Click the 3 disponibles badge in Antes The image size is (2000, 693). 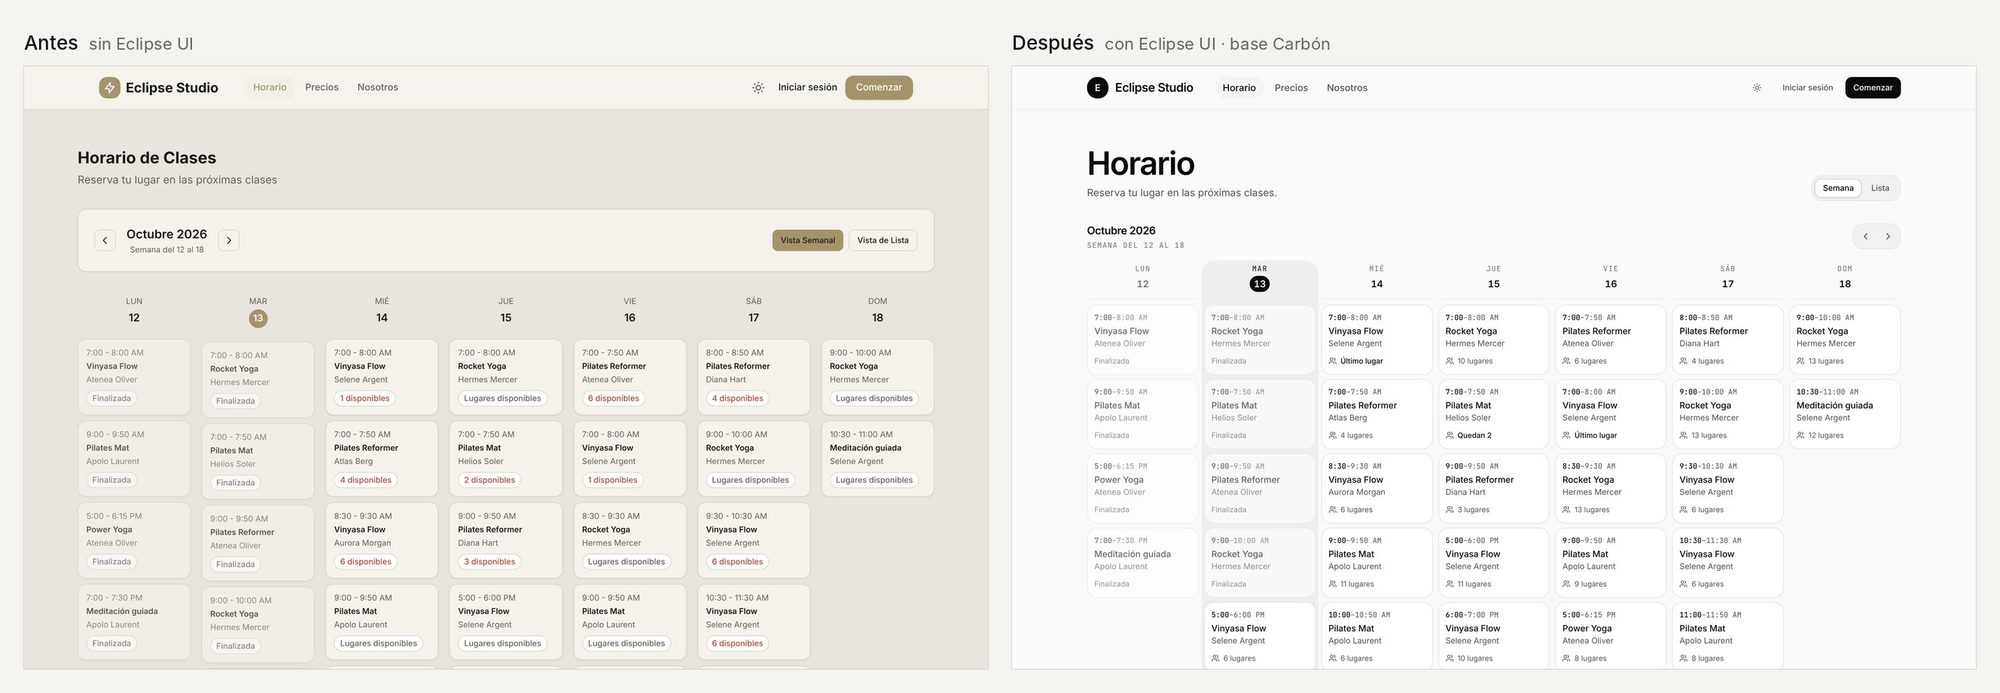[x=489, y=562]
